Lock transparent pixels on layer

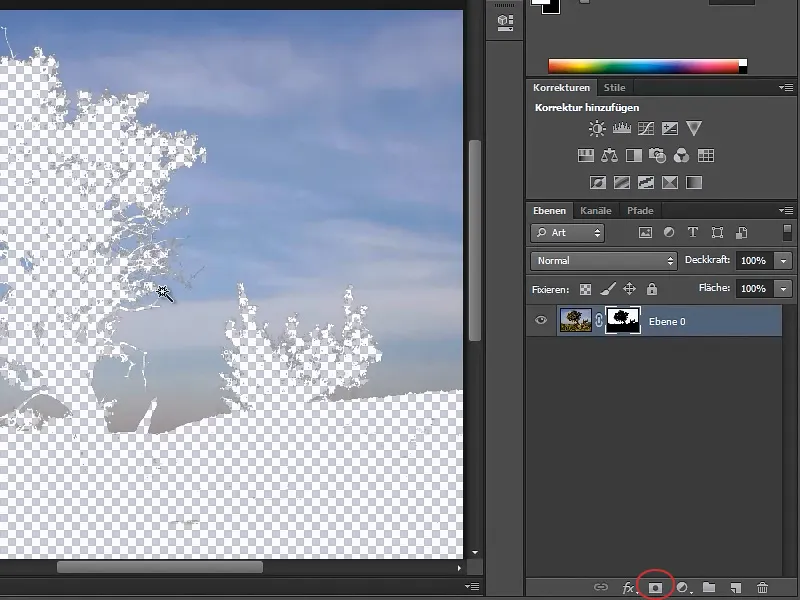point(585,289)
